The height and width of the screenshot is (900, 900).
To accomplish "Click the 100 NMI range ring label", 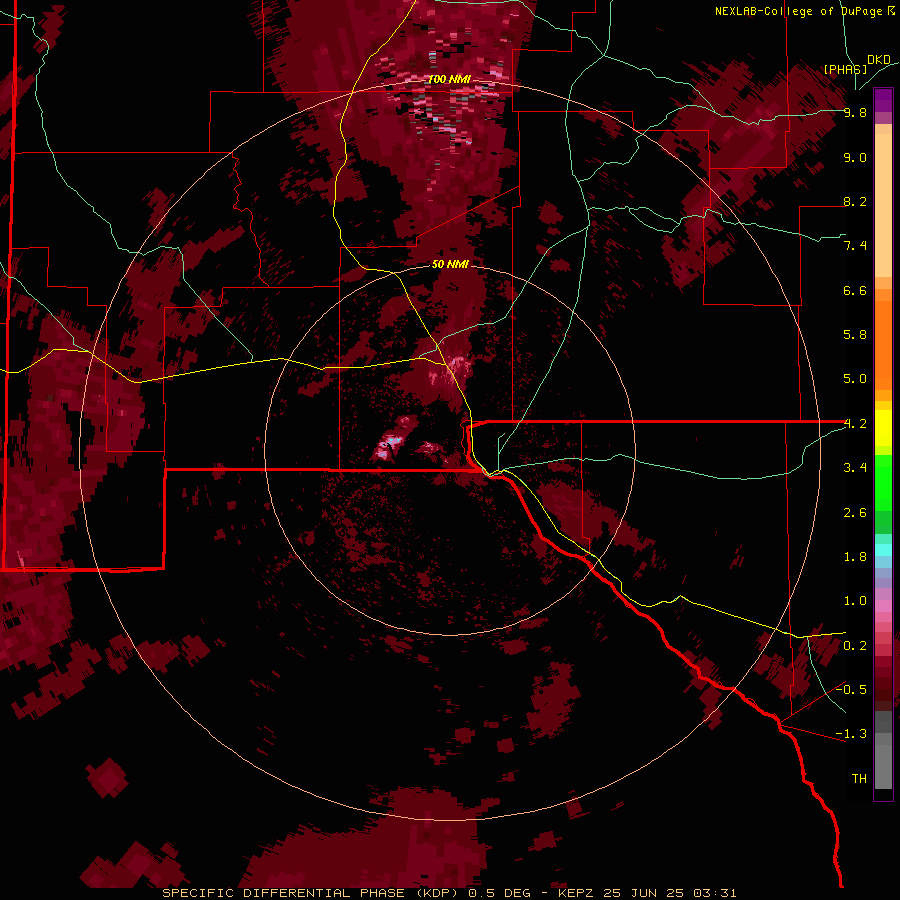I will (449, 79).
